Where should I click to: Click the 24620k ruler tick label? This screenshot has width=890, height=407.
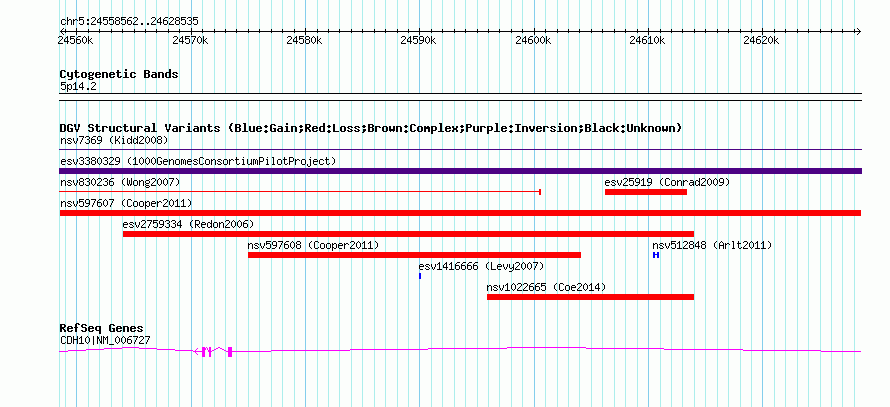click(x=761, y=40)
